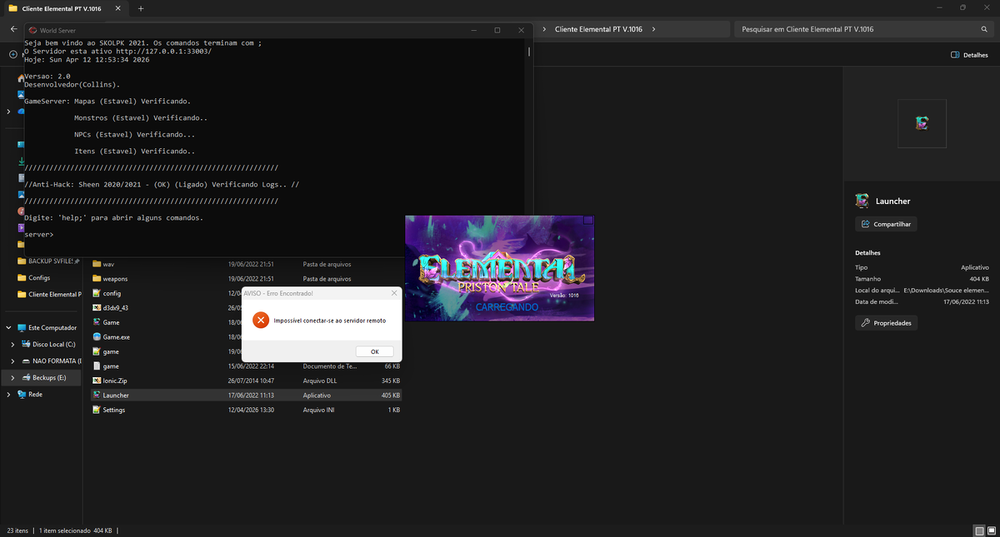Click the Ionic.Zip DLL file icon
The width and height of the screenshot is (1000, 537).
pos(96,381)
